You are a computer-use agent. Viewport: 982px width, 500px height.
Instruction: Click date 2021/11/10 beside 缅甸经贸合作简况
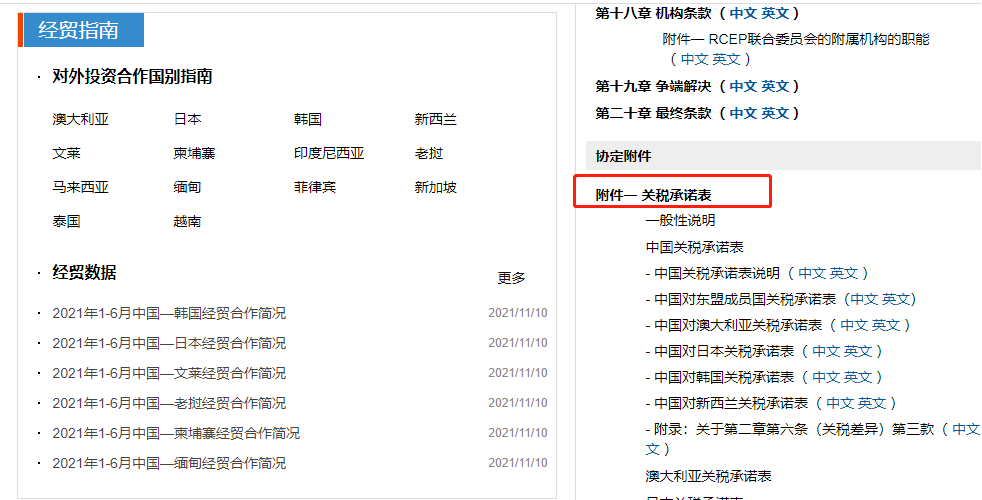tap(518, 463)
